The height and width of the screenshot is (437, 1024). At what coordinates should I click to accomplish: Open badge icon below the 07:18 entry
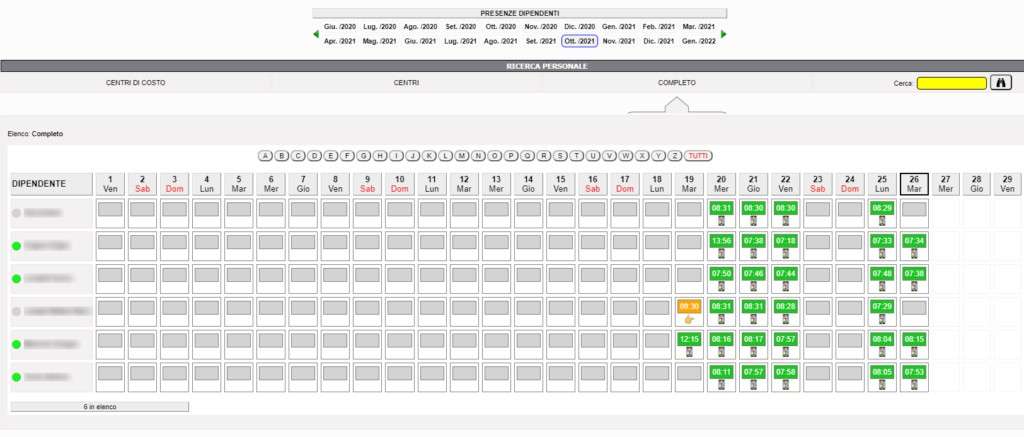[x=786, y=253]
